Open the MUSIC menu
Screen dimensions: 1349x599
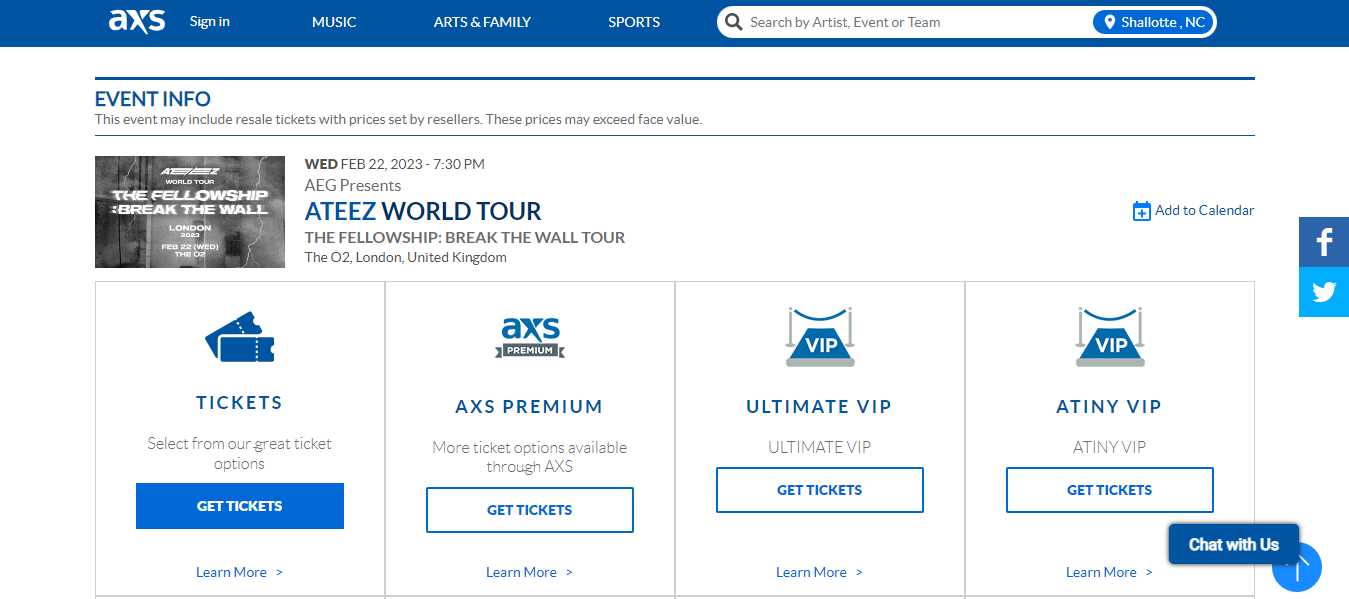tap(333, 21)
